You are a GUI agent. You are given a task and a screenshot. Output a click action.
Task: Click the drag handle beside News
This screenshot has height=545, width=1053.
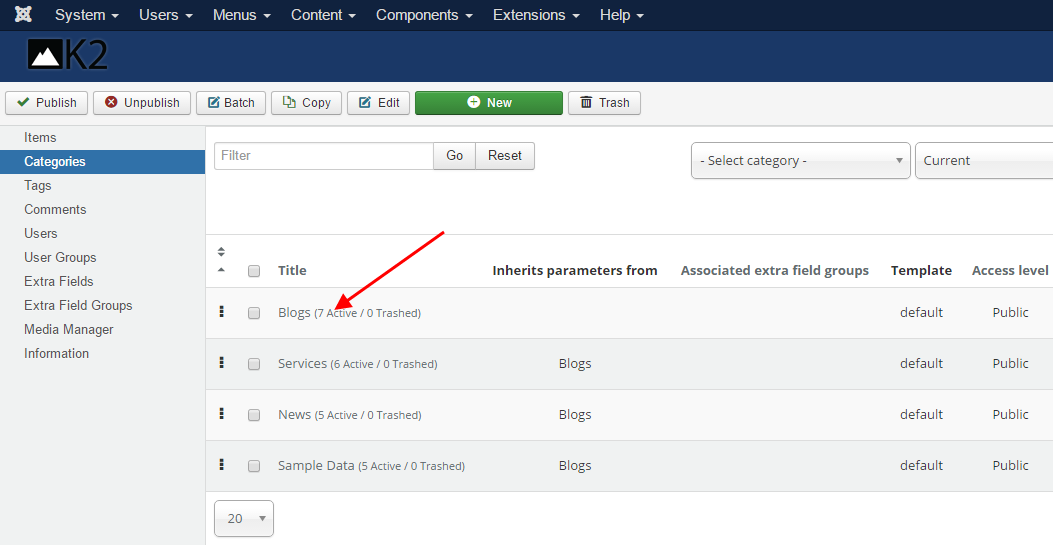[221, 414]
